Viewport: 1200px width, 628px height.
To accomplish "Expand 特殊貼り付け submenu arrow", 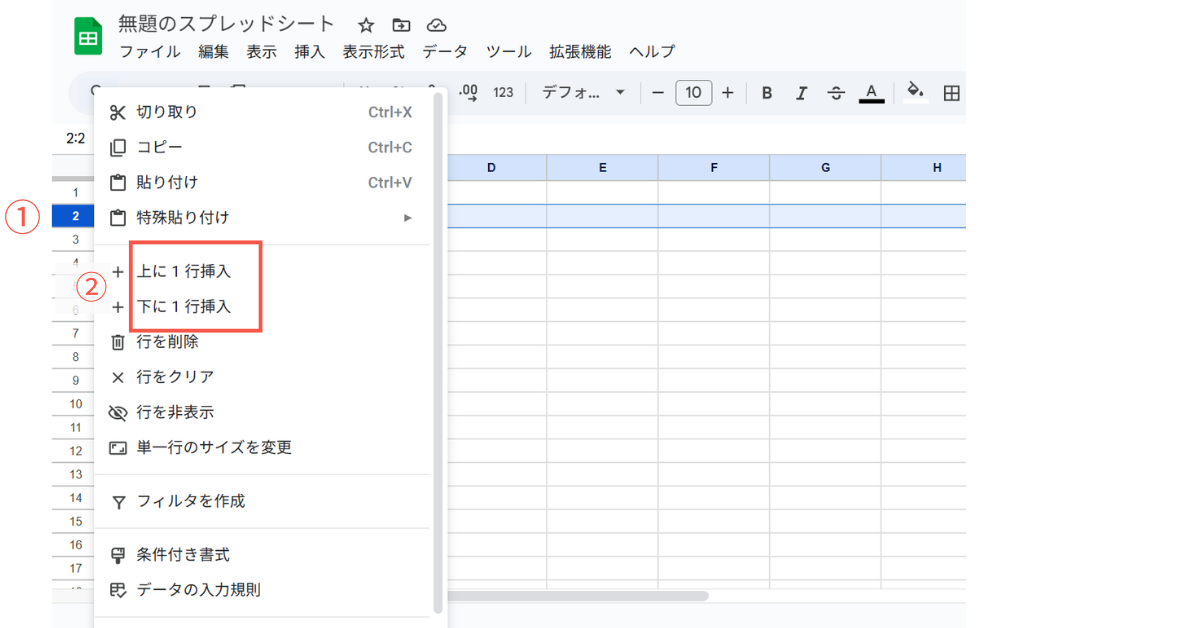I will (x=407, y=218).
